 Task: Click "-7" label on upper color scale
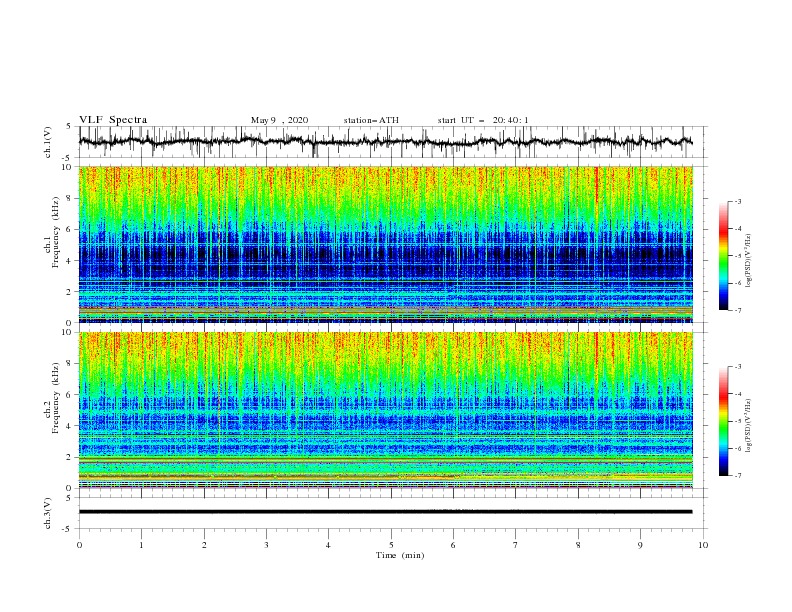tap(737, 311)
